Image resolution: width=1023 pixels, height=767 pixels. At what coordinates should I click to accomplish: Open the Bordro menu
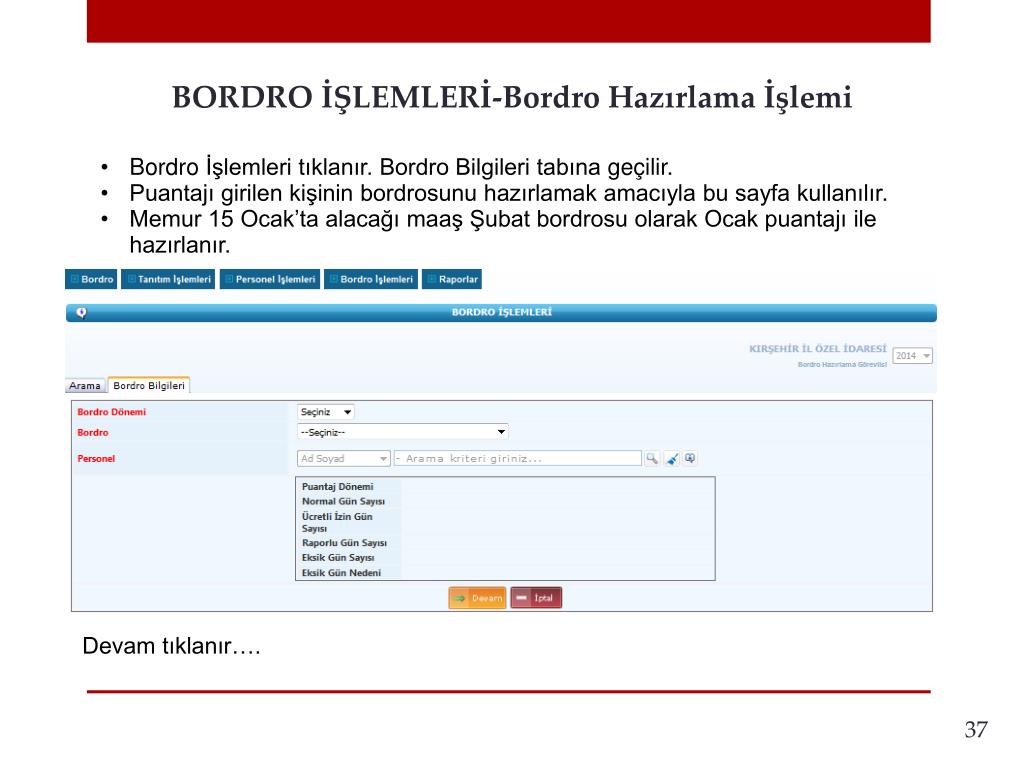(x=91, y=279)
